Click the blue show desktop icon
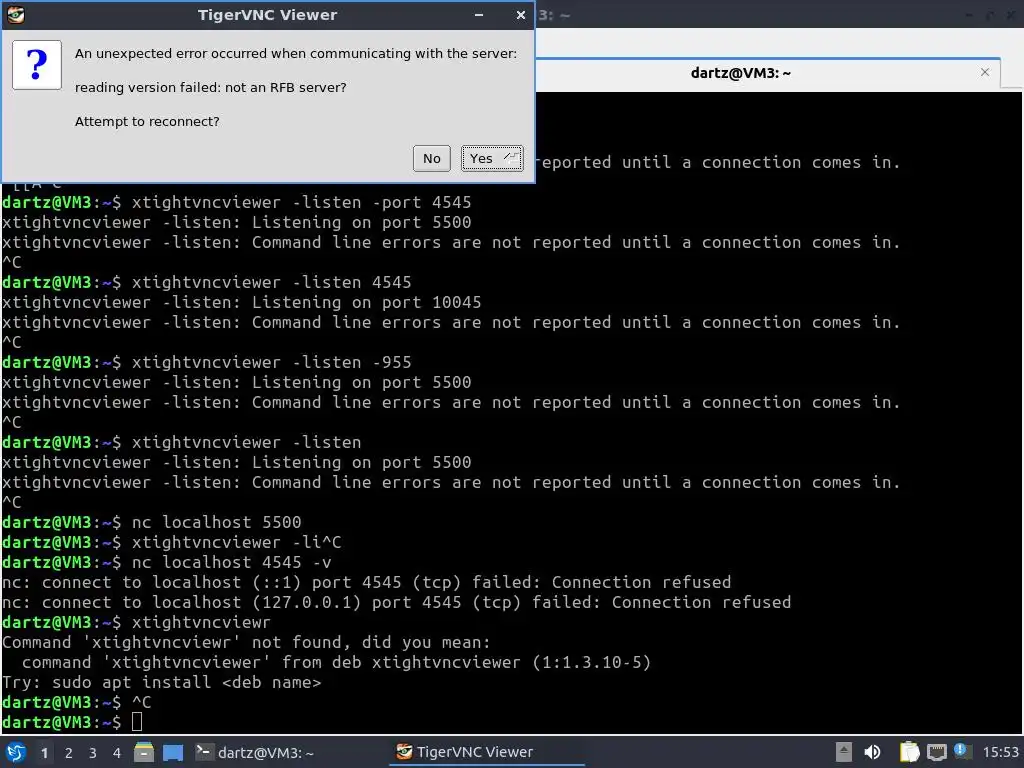 tap(173, 752)
